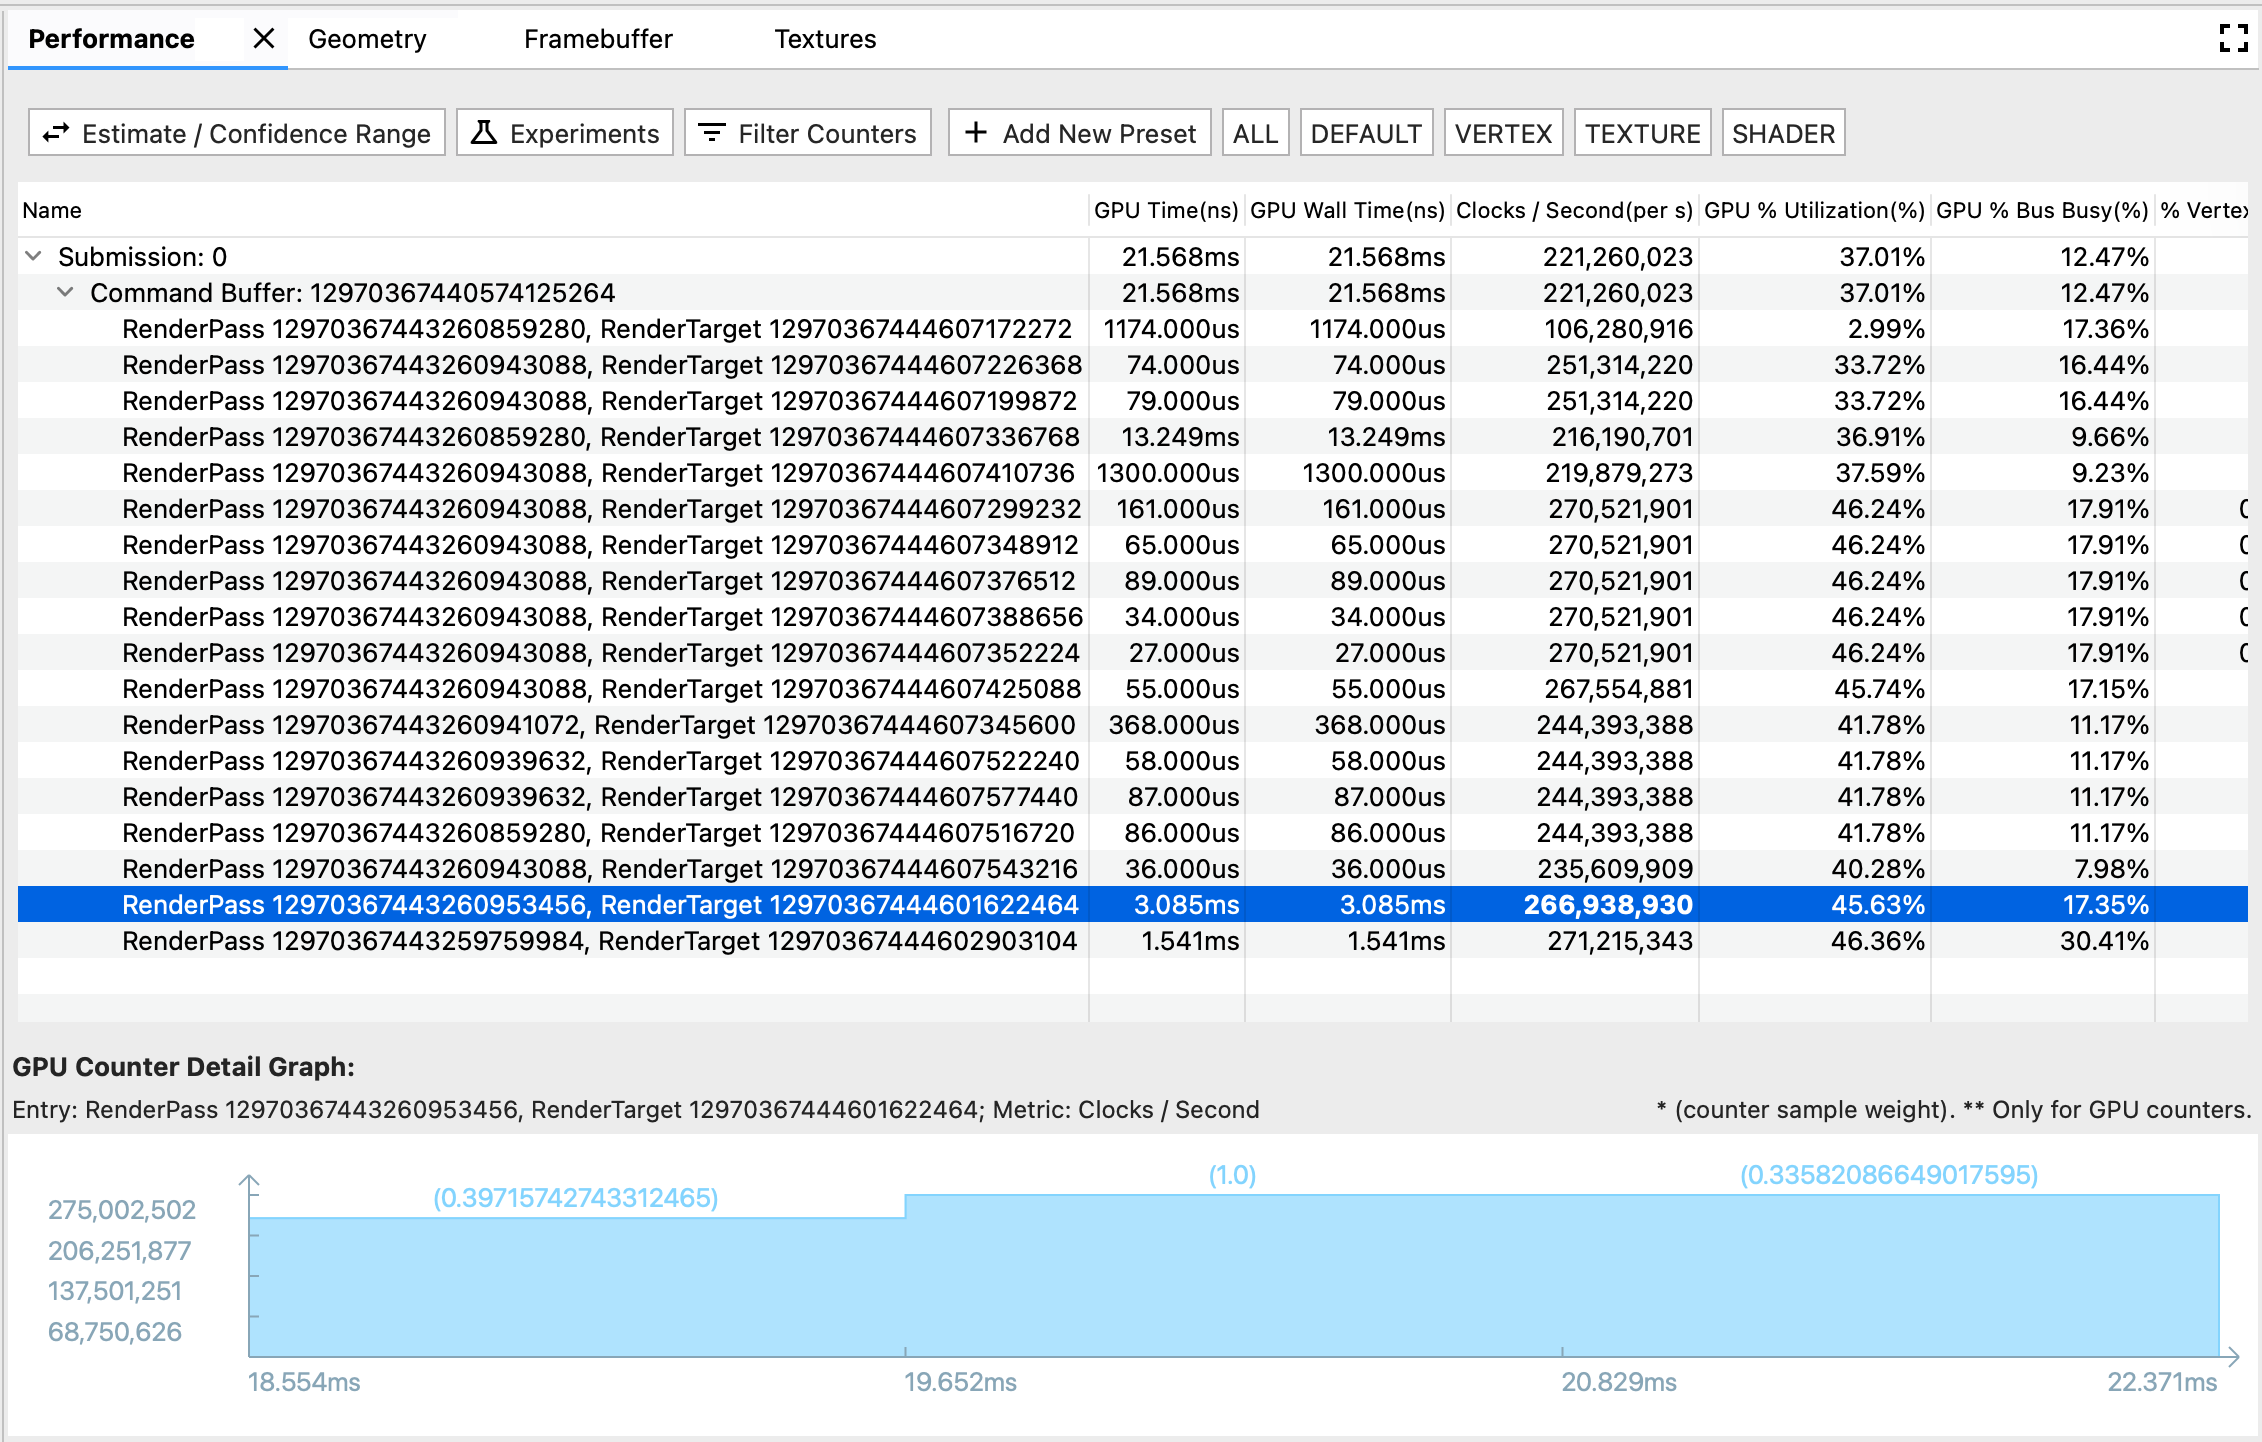Click the ALL preset button

click(x=1255, y=132)
